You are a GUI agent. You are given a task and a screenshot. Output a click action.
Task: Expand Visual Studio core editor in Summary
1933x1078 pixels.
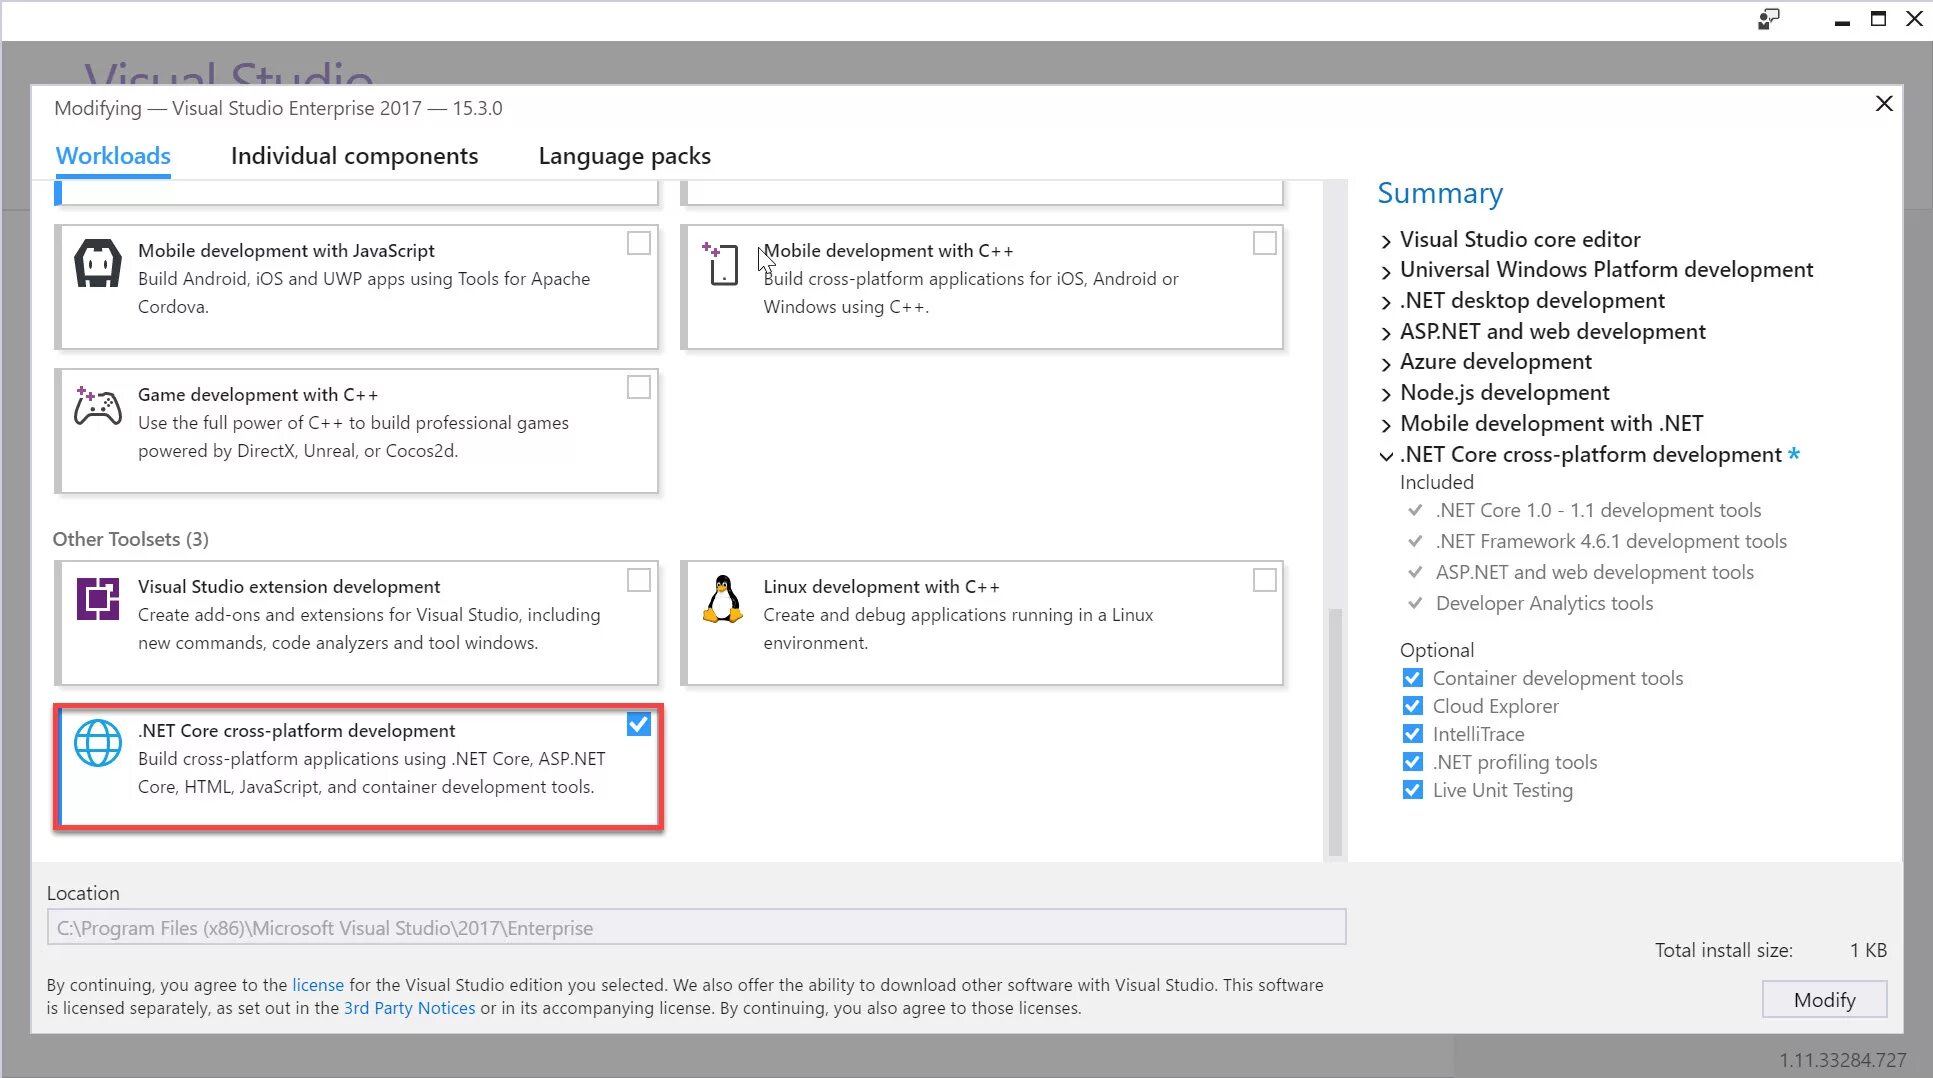(x=1386, y=241)
